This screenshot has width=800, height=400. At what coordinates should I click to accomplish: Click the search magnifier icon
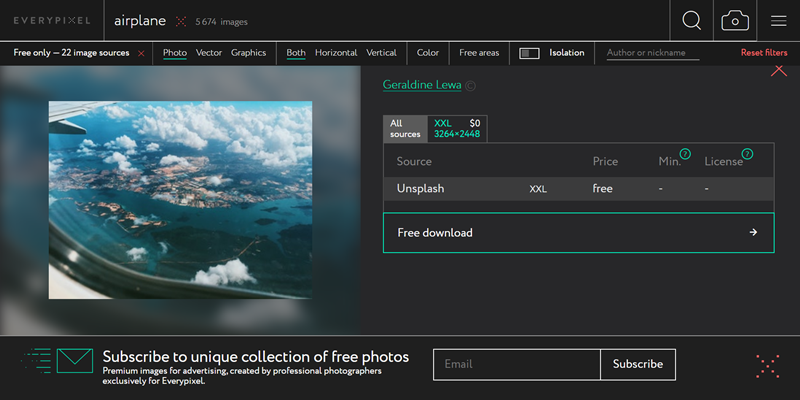click(691, 20)
